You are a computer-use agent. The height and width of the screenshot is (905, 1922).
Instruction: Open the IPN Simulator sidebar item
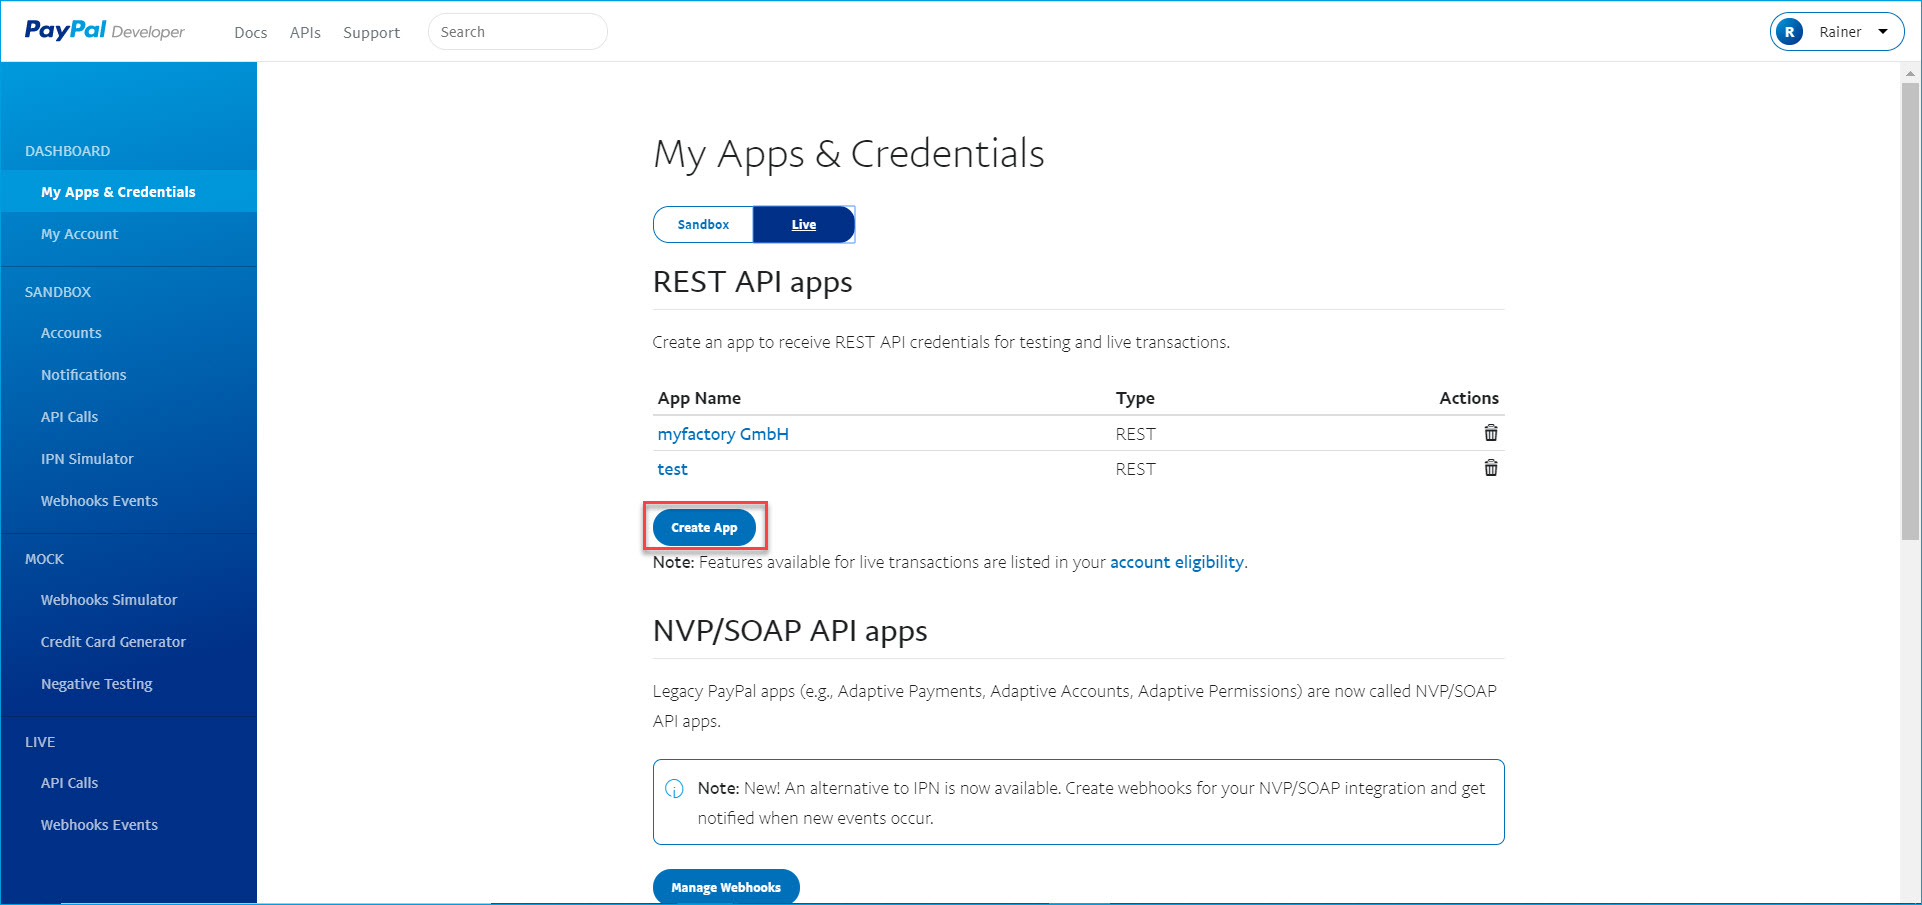pos(87,459)
